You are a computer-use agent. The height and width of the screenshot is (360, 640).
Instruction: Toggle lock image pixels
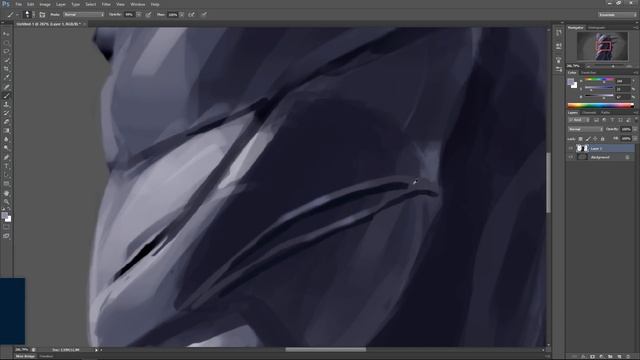[x=588, y=139]
